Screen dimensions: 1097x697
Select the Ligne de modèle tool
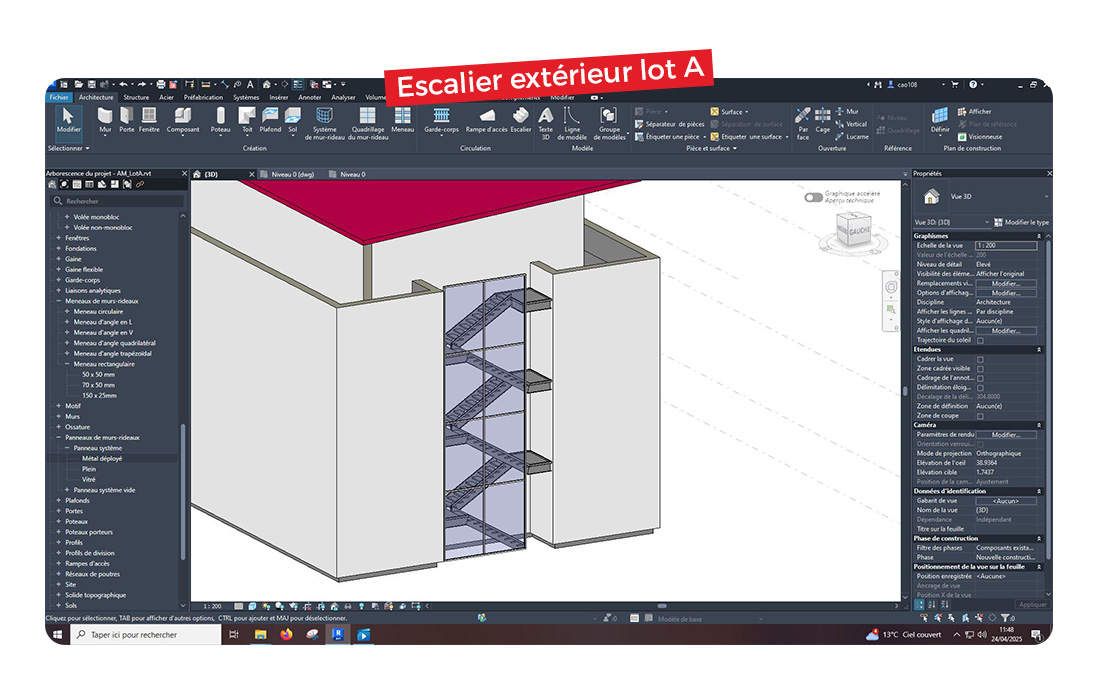point(572,124)
